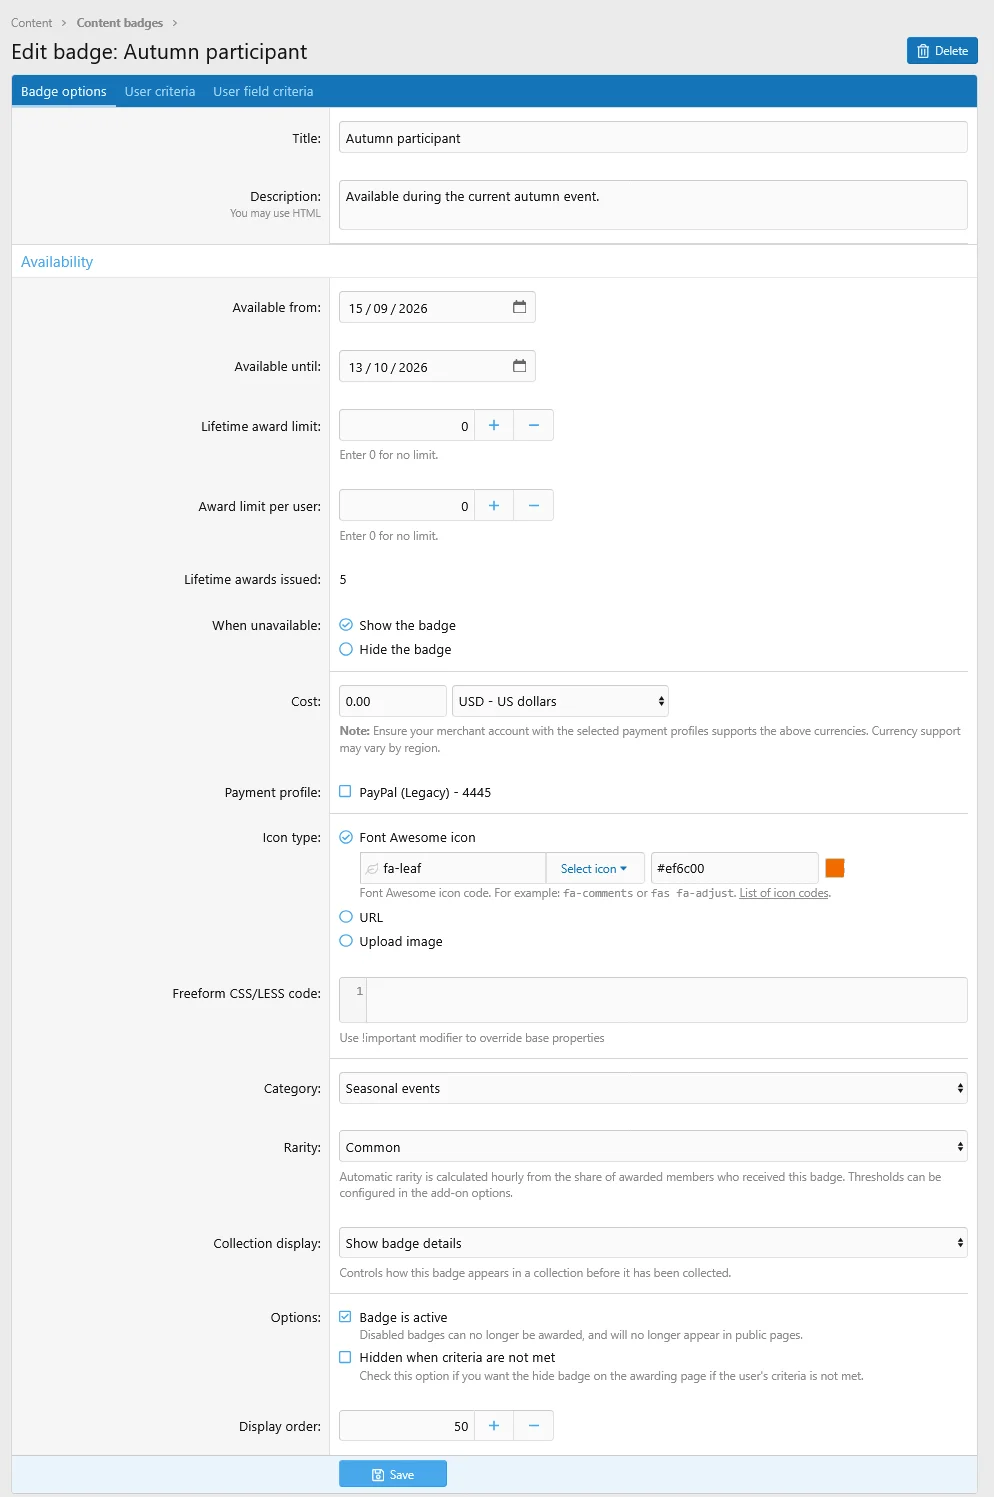Open the Select icon dropdown
This screenshot has width=994, height=1497.
[x=594, y=869]
